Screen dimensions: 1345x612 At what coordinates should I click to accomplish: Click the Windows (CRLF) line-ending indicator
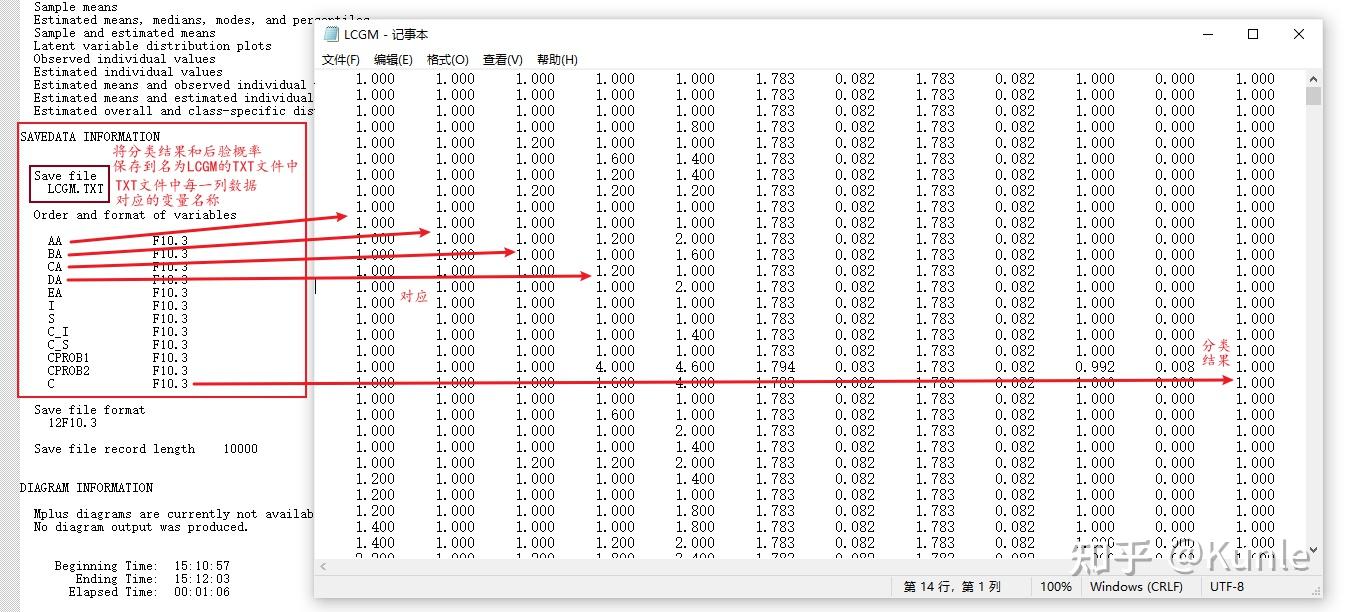[1139, 587]
